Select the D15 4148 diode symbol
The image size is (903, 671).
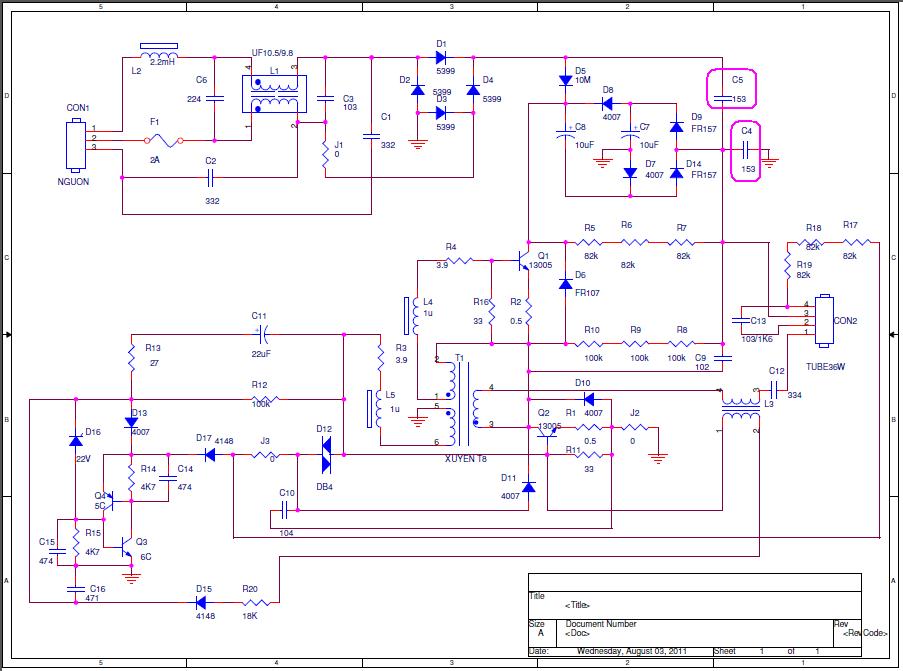pos(201,602)
